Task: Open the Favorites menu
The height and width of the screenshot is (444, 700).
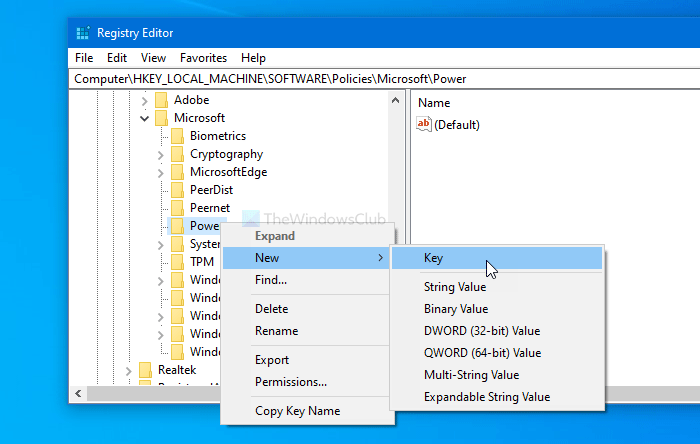Action: pos(203,58)
